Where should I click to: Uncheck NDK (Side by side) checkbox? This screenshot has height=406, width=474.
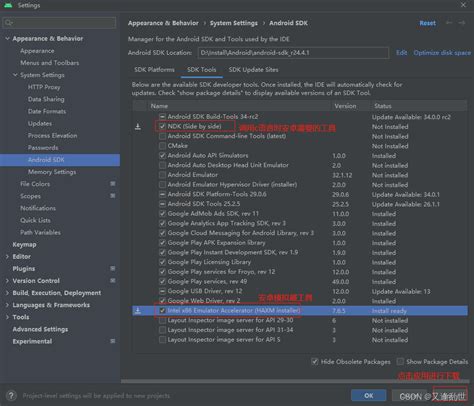[x=162, y=126]
